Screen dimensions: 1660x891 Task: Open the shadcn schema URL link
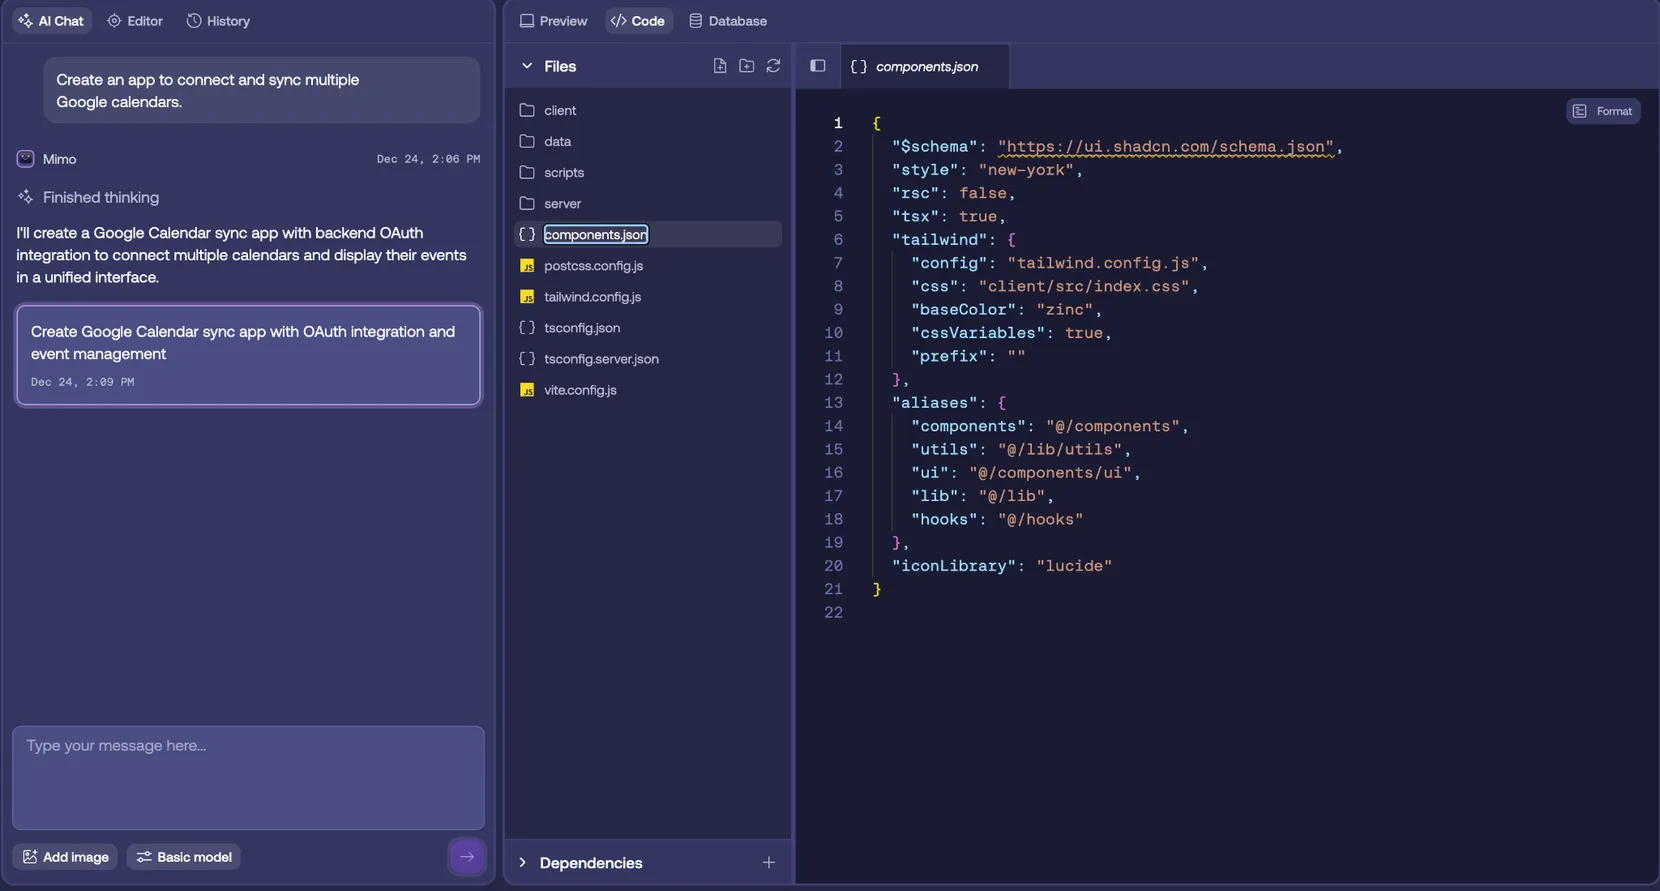(x=1166, y=147)
